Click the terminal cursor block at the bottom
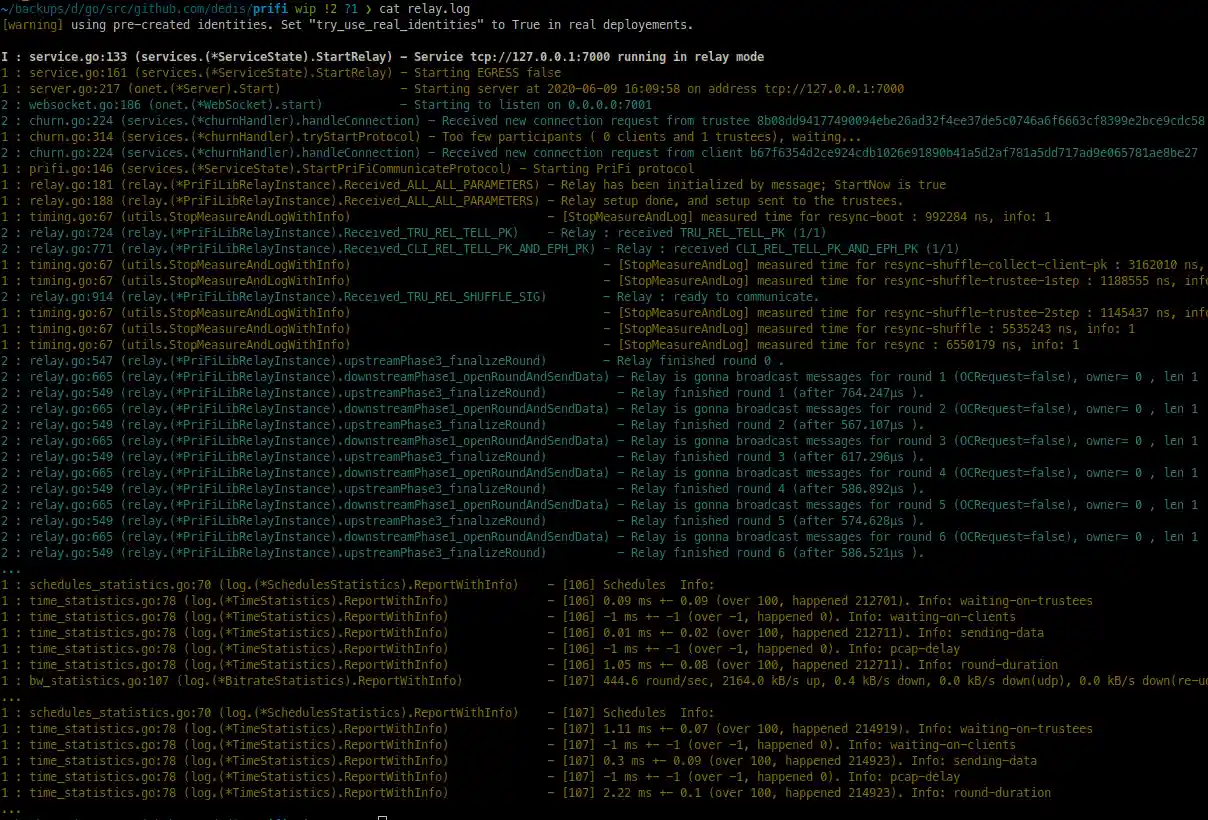Image resolution: width=1208 pixels, height=820 pixels. pyautogui.click(x=383, y=817)
